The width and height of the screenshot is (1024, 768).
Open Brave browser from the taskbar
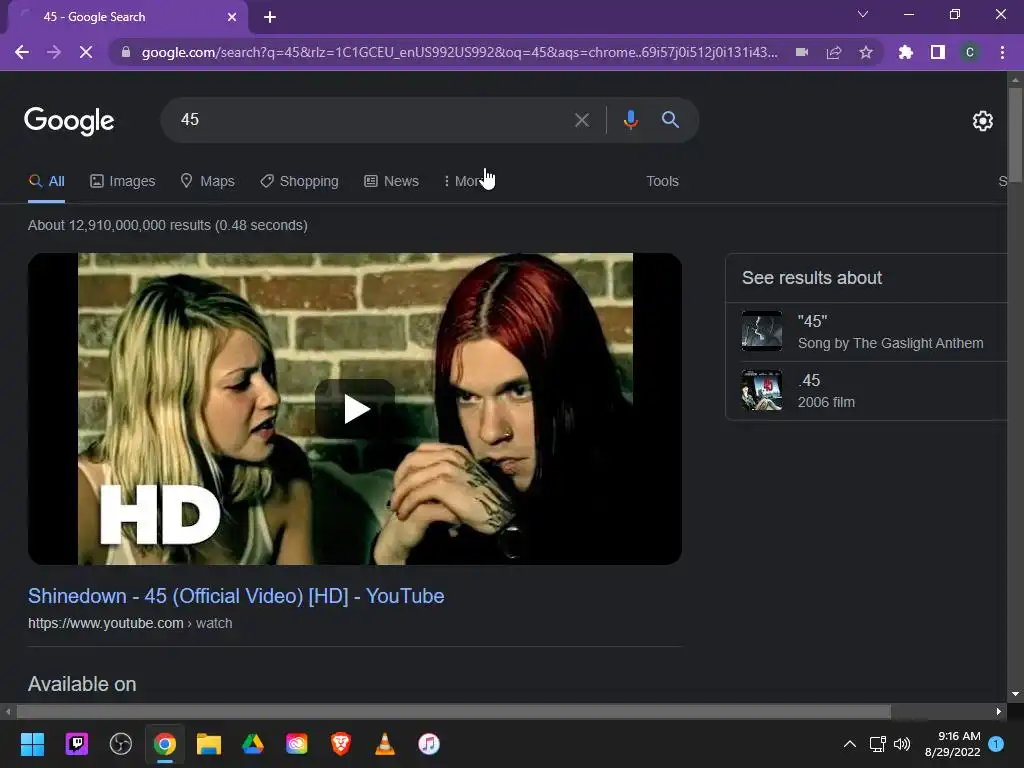click(x=341, y=744)
